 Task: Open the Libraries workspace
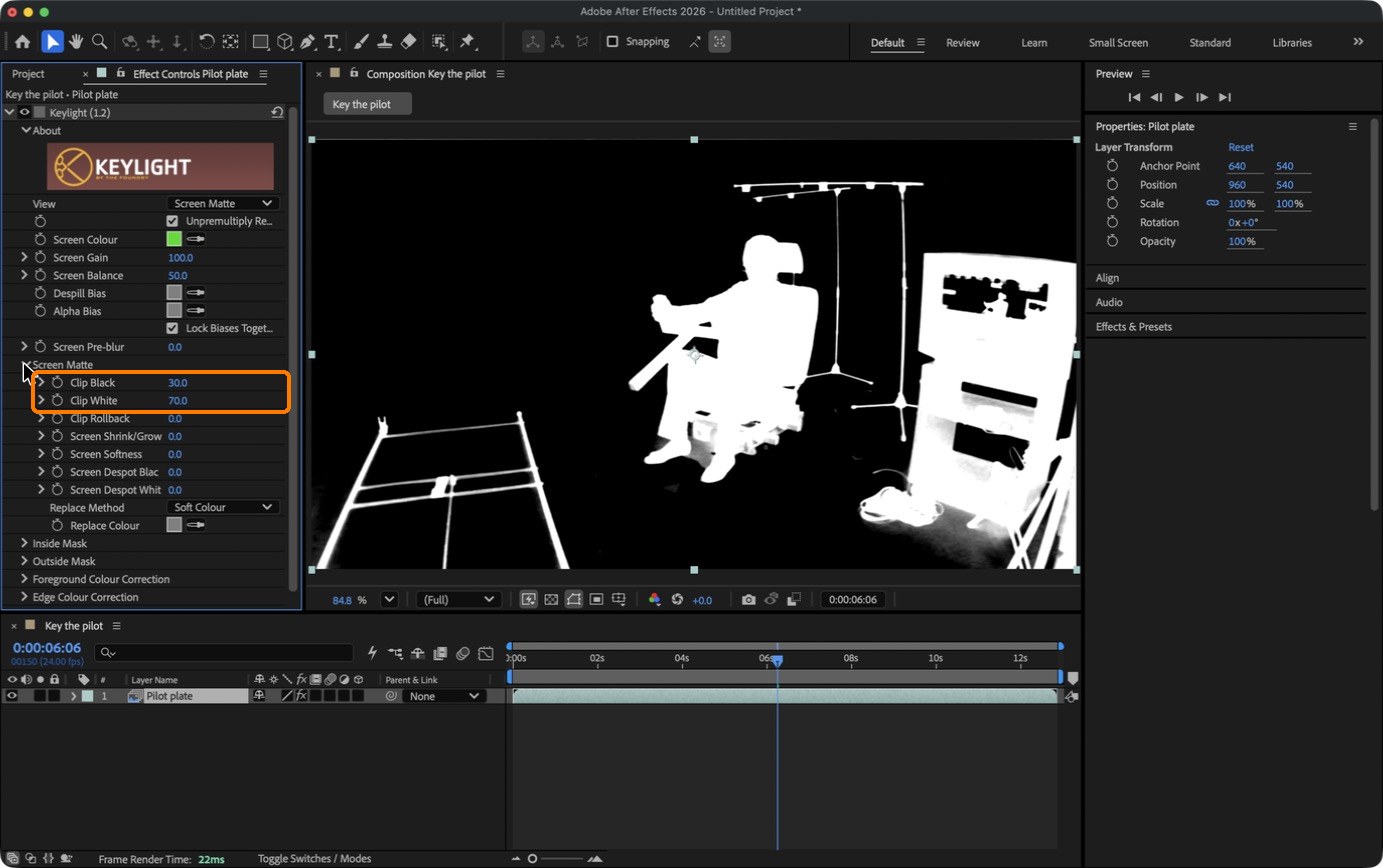click(1292, 43)
